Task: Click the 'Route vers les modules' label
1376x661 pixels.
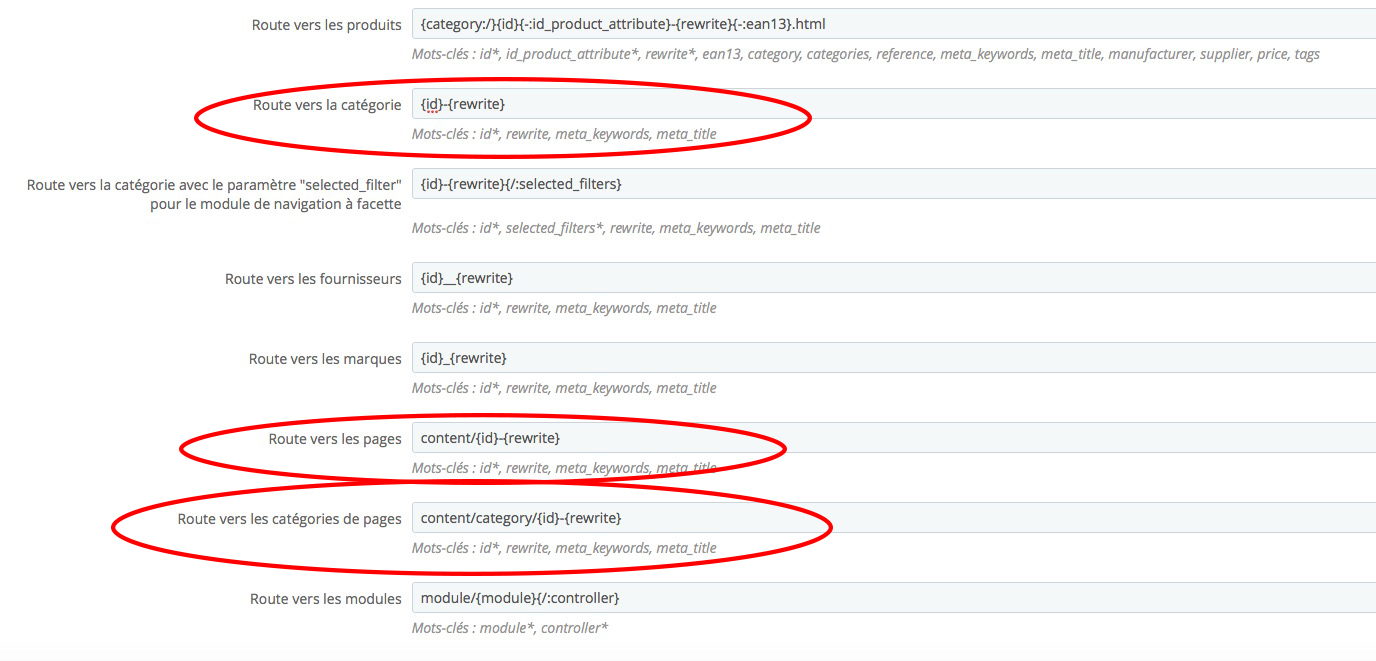Action: (x=326, y=599)
